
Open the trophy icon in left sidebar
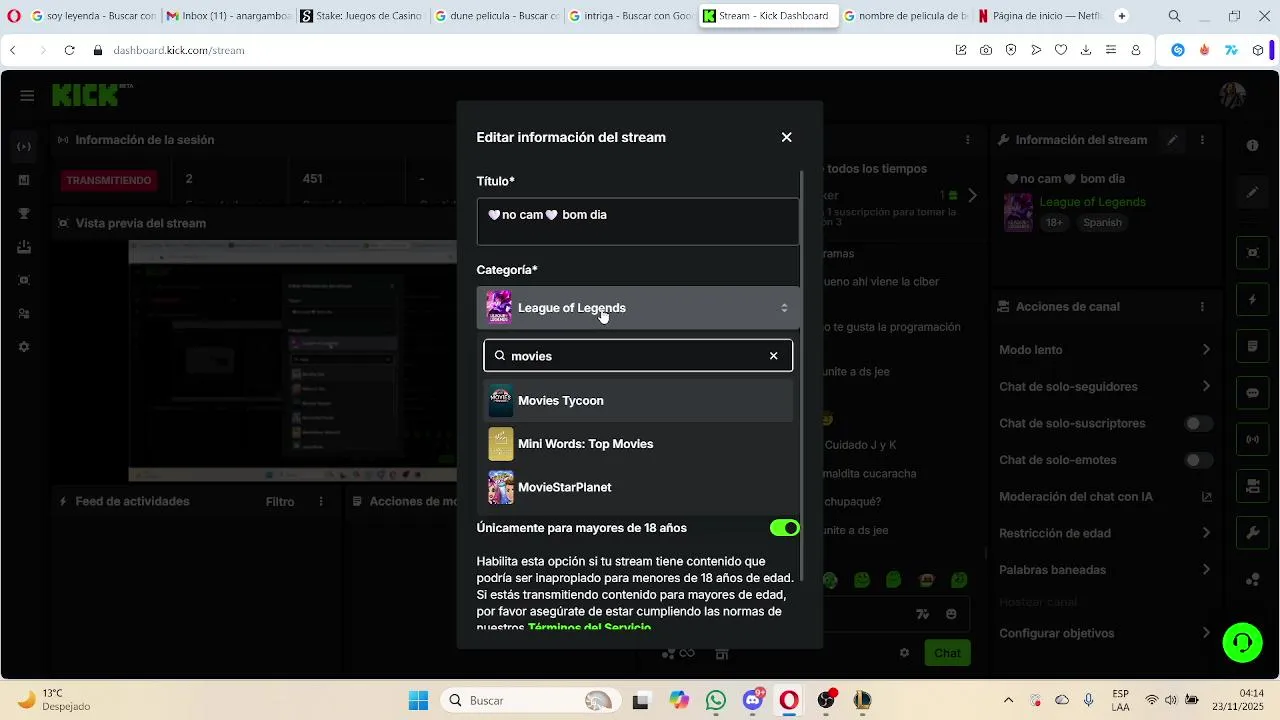pos(24,214)
